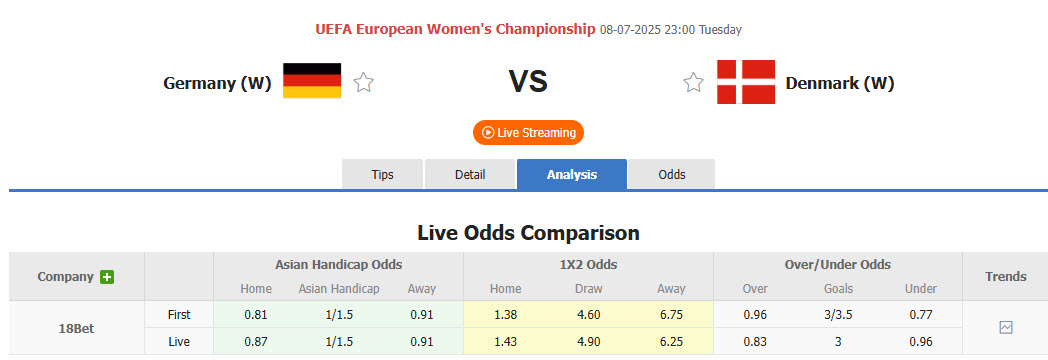Image resolution: width=1048 pixels, height=360 pixels.
Task: Switch to the Tips tab
Action: (382, 174)
